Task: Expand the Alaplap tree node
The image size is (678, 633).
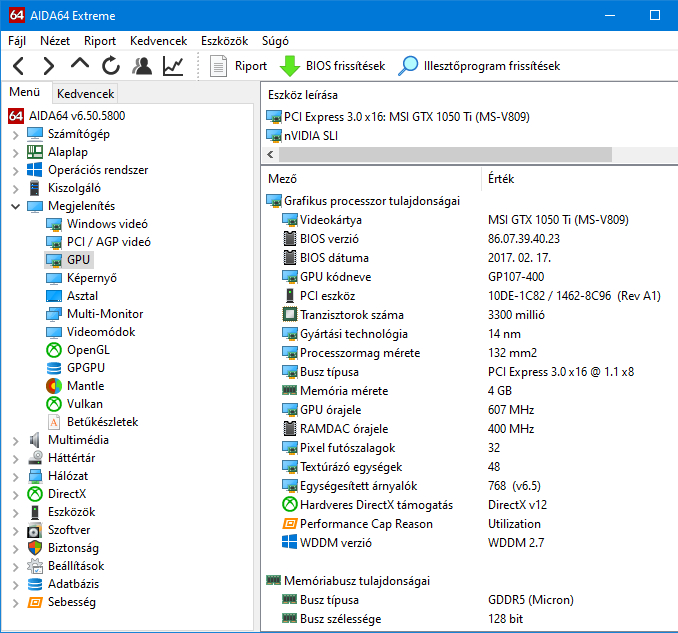Action: pos(16,153)
